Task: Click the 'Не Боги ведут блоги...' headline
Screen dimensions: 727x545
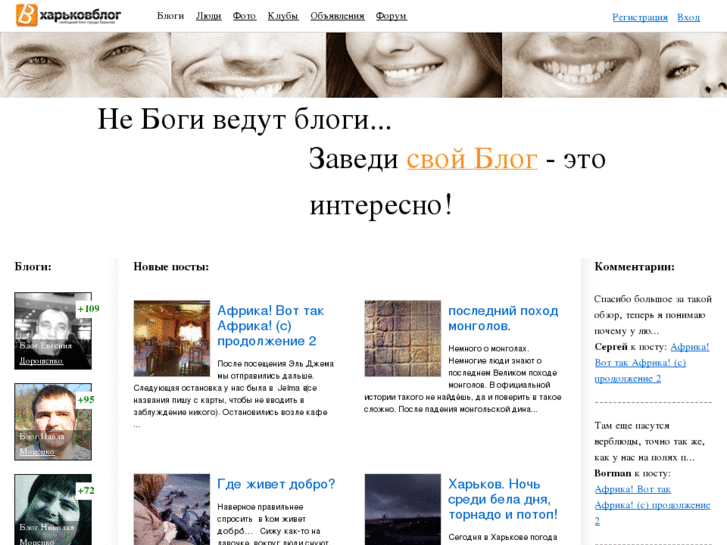Action: point(244,120)
